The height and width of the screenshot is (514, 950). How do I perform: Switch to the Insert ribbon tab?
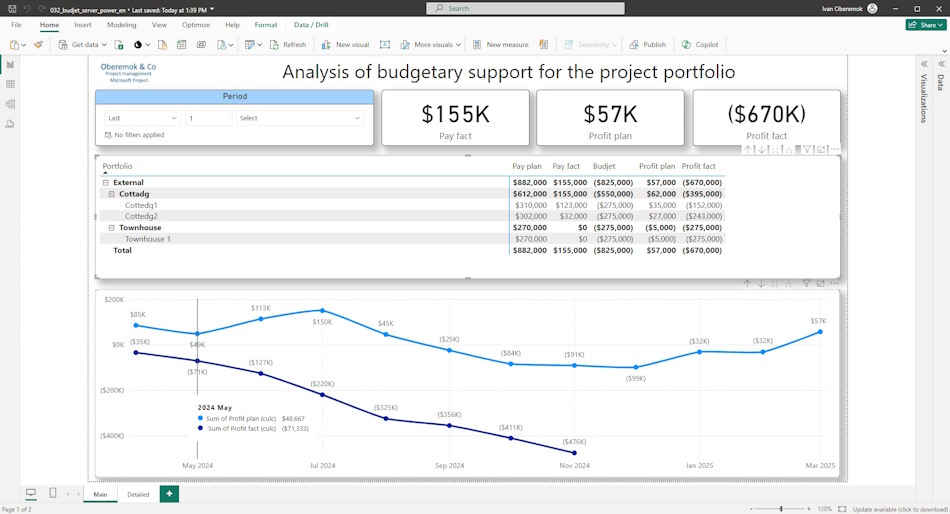point(83,25)
